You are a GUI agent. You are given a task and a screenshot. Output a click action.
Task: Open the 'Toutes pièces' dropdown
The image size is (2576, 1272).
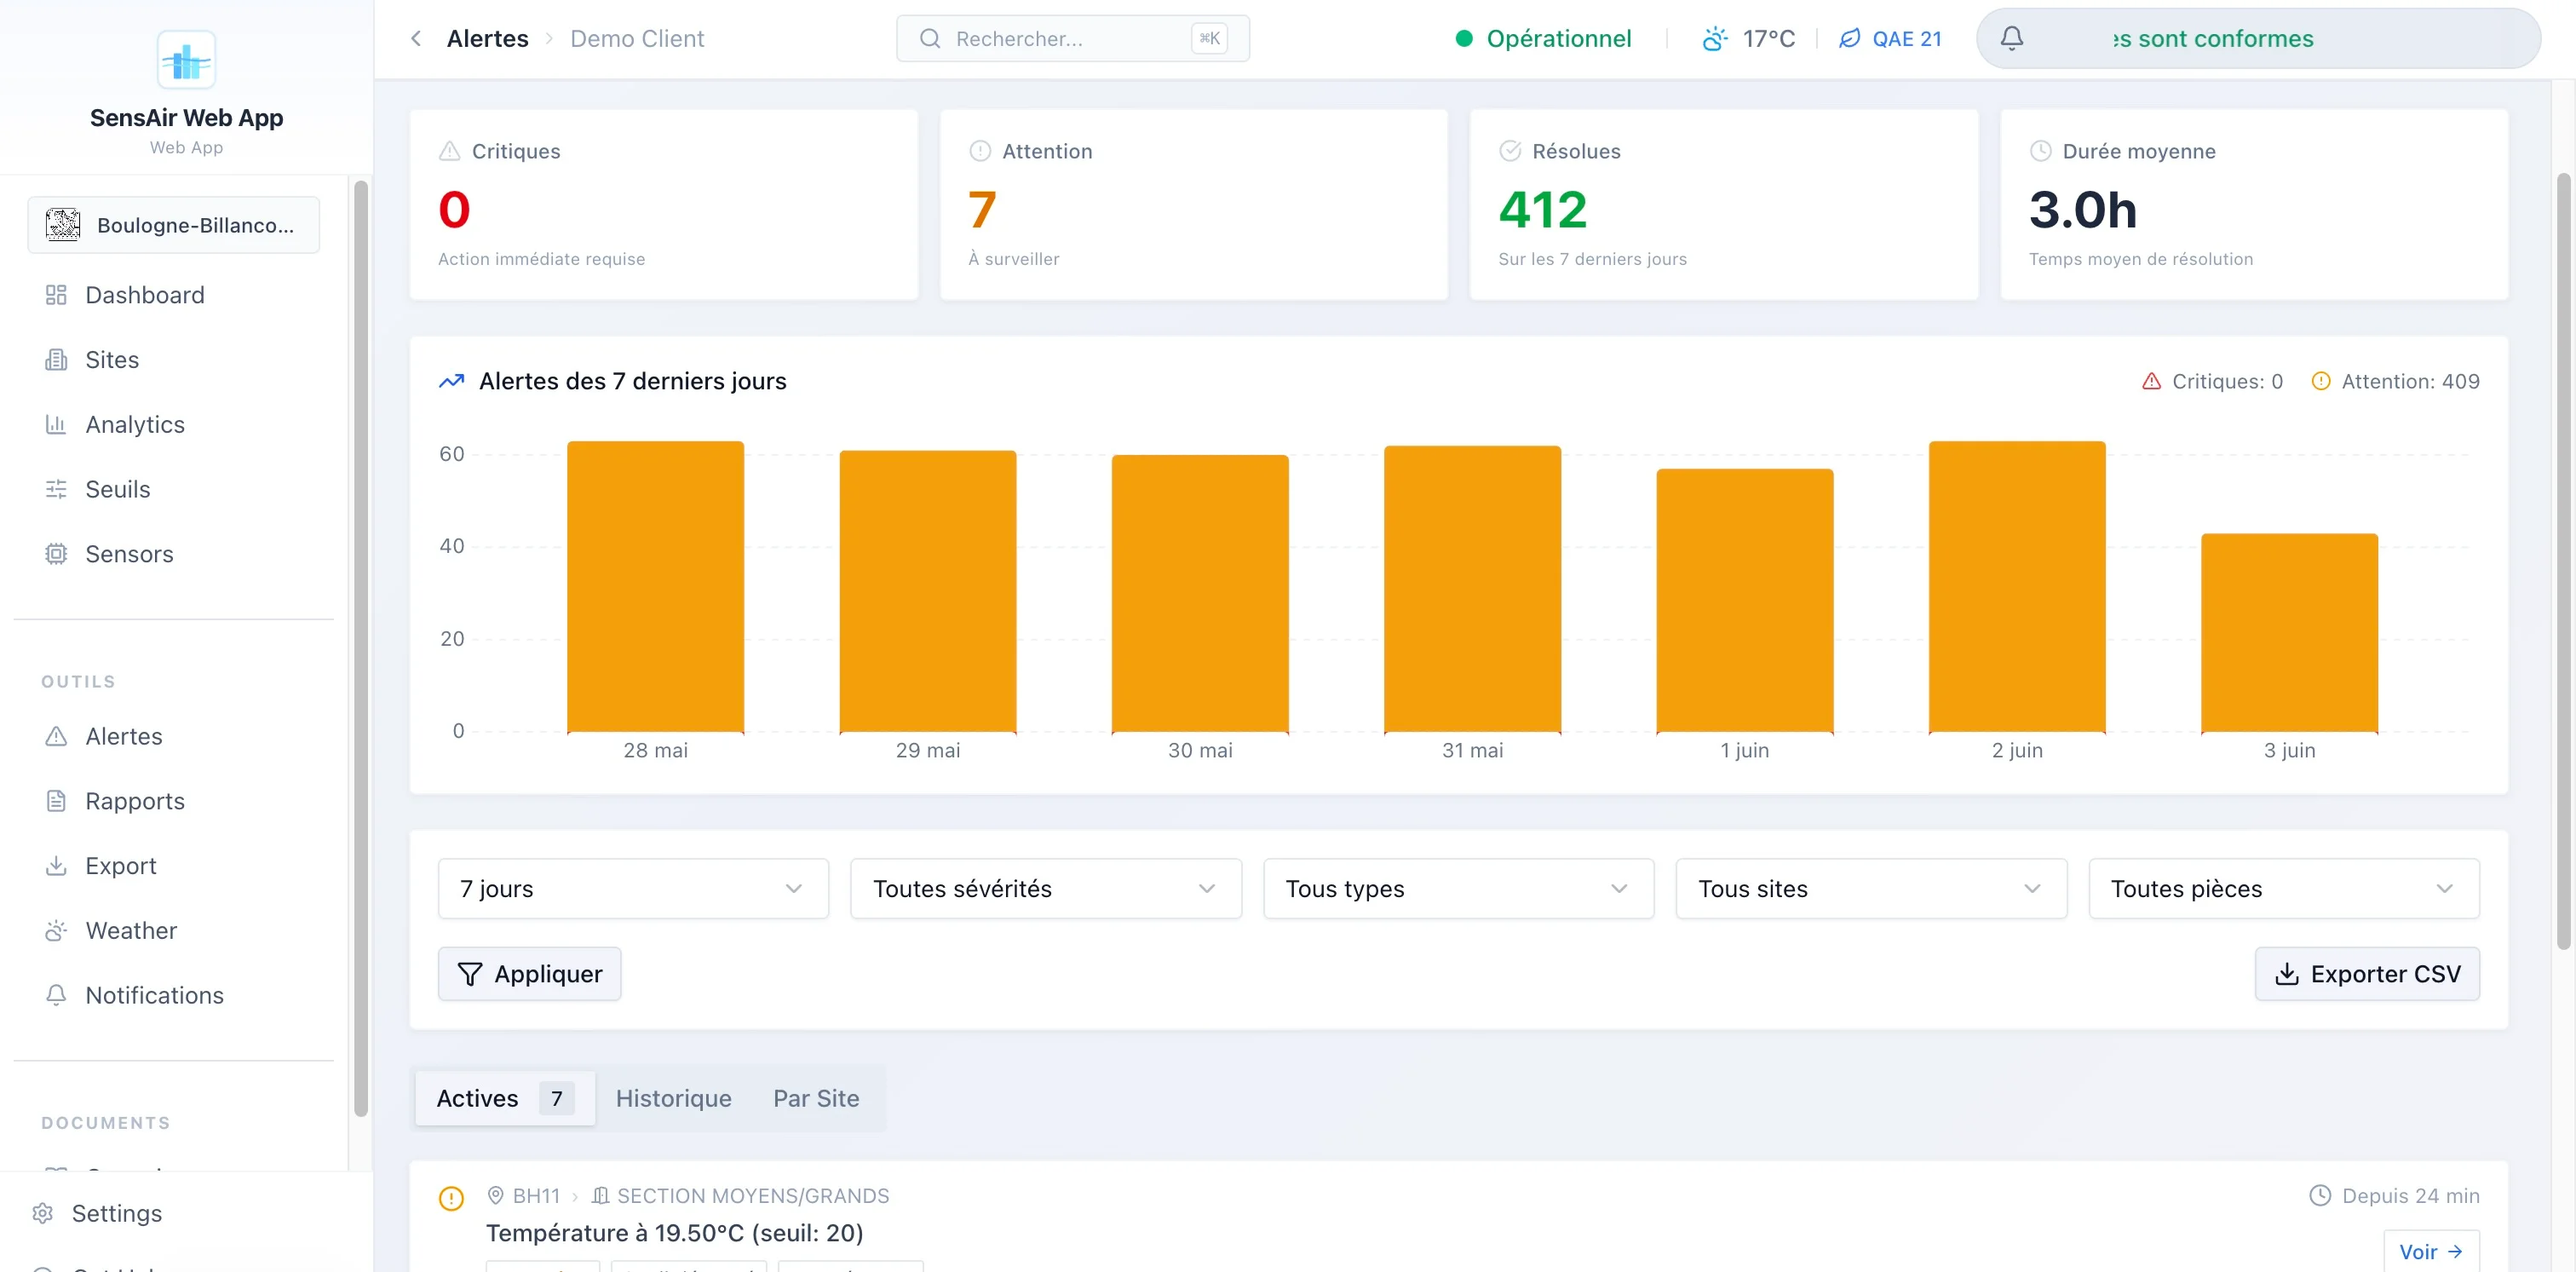click(x=2284, y=888)
